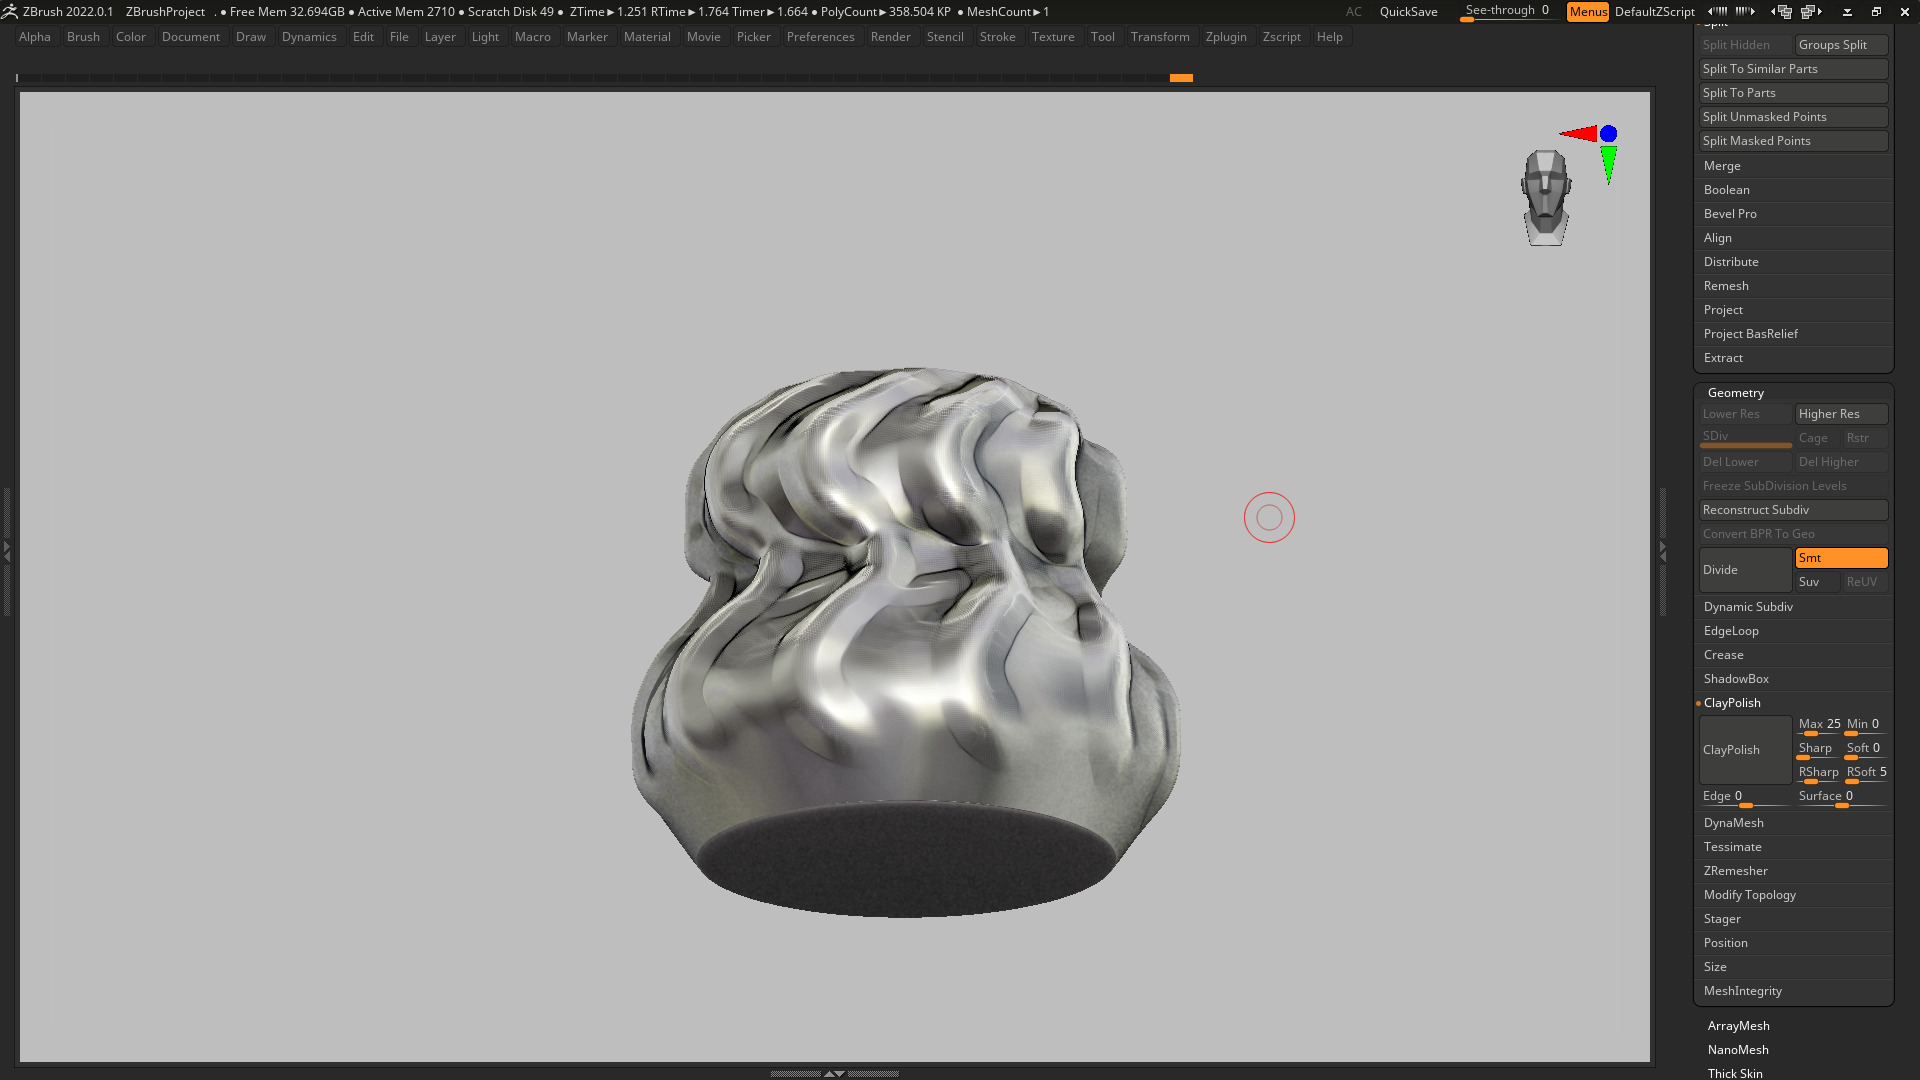Click the See-through slider
Image resolution: width=1920 pixels, height=1080 pixels.
[x=1508, y=12]
